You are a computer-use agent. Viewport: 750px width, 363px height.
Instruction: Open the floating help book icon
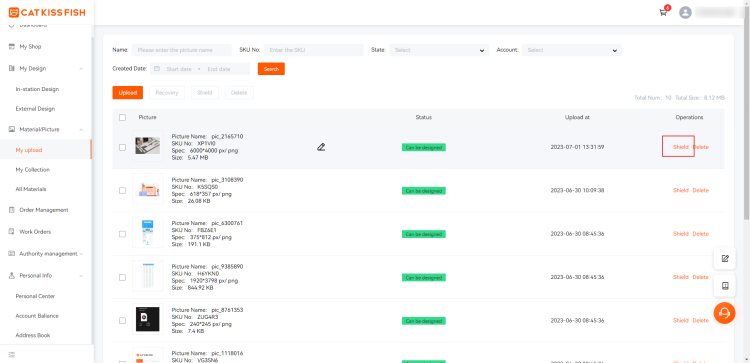725,286
